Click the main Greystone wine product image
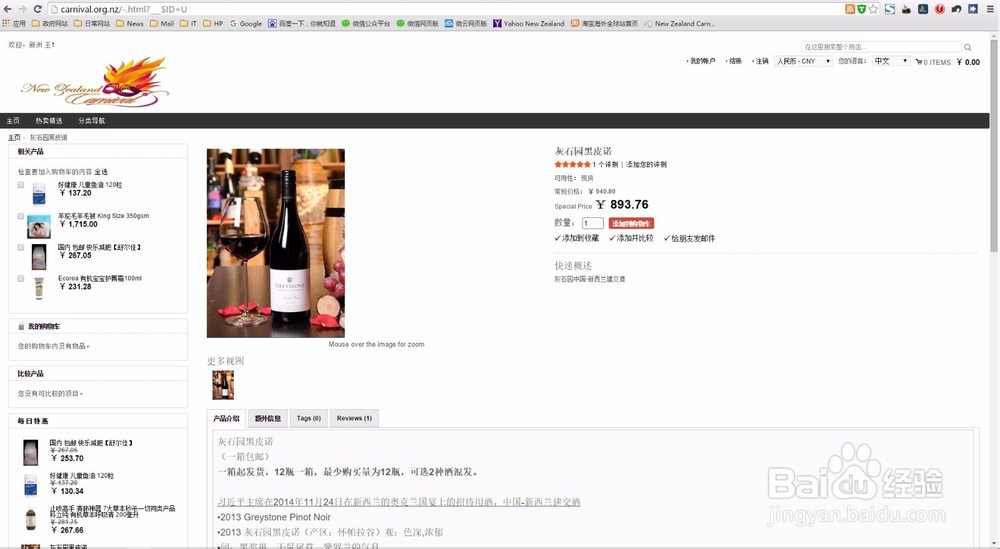 tap(276, 243)
